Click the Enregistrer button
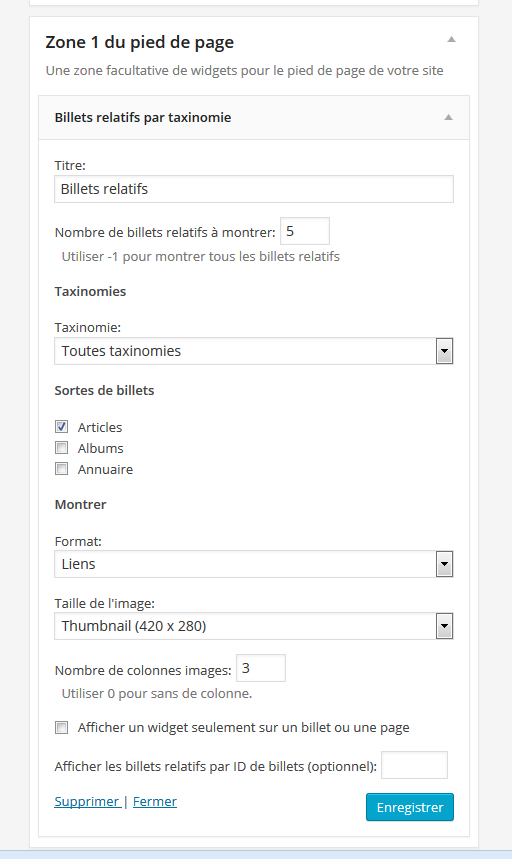 (410, 807)
